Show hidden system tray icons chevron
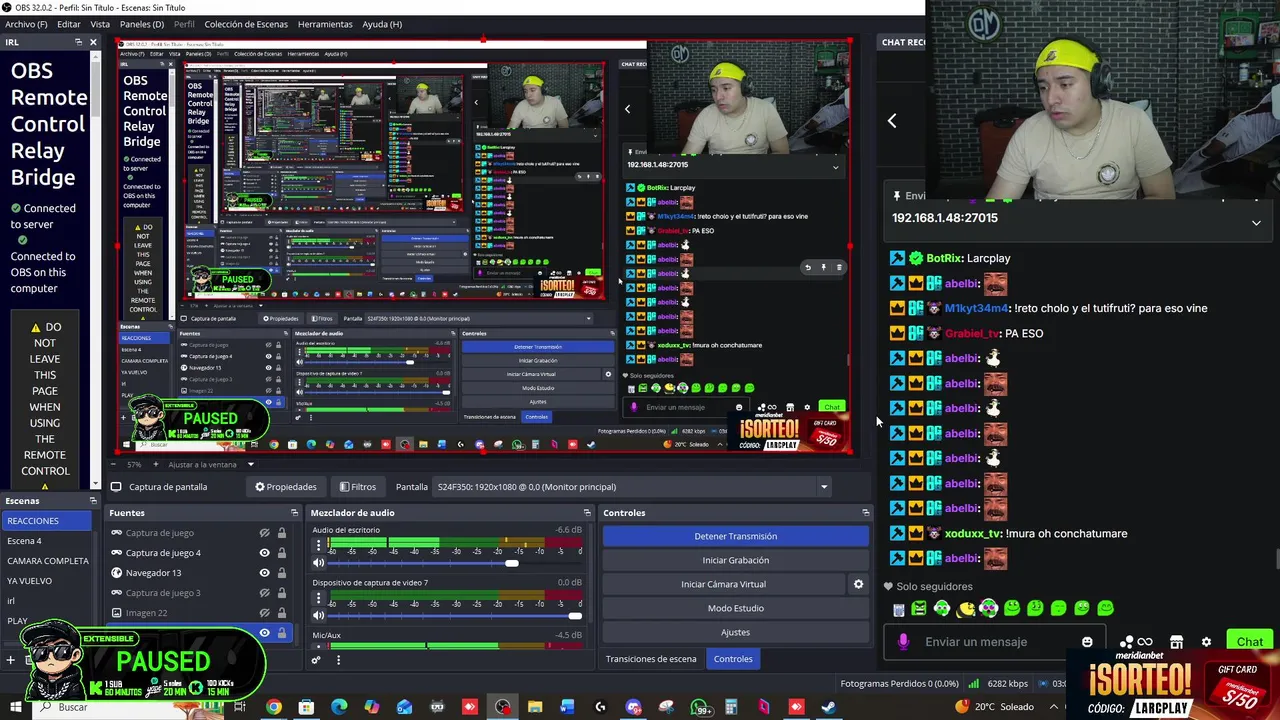This screenshot has height=720, width=1280. pyautogui.click(x=1053, y=707)
